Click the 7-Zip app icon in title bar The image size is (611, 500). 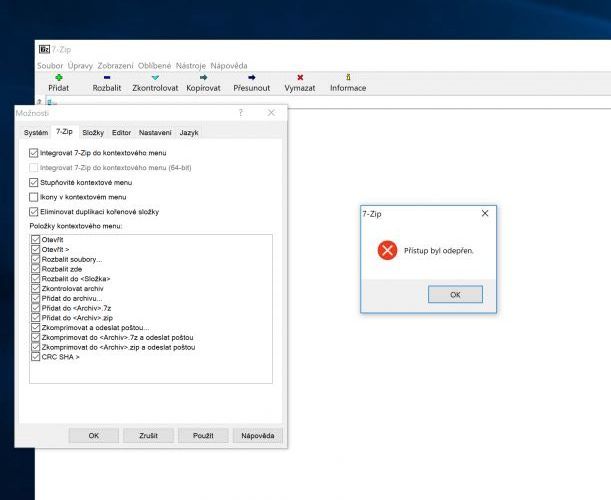coord(44,49)
